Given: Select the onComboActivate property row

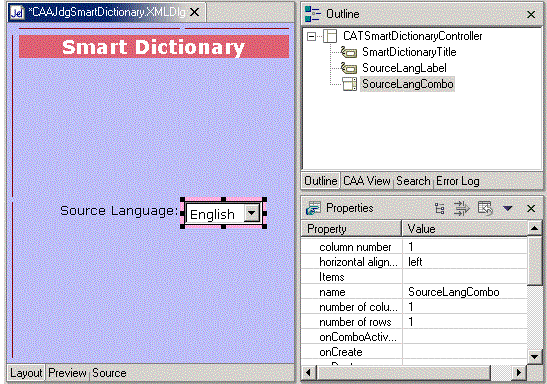Looking at the screenshot, I should point(414,337).
